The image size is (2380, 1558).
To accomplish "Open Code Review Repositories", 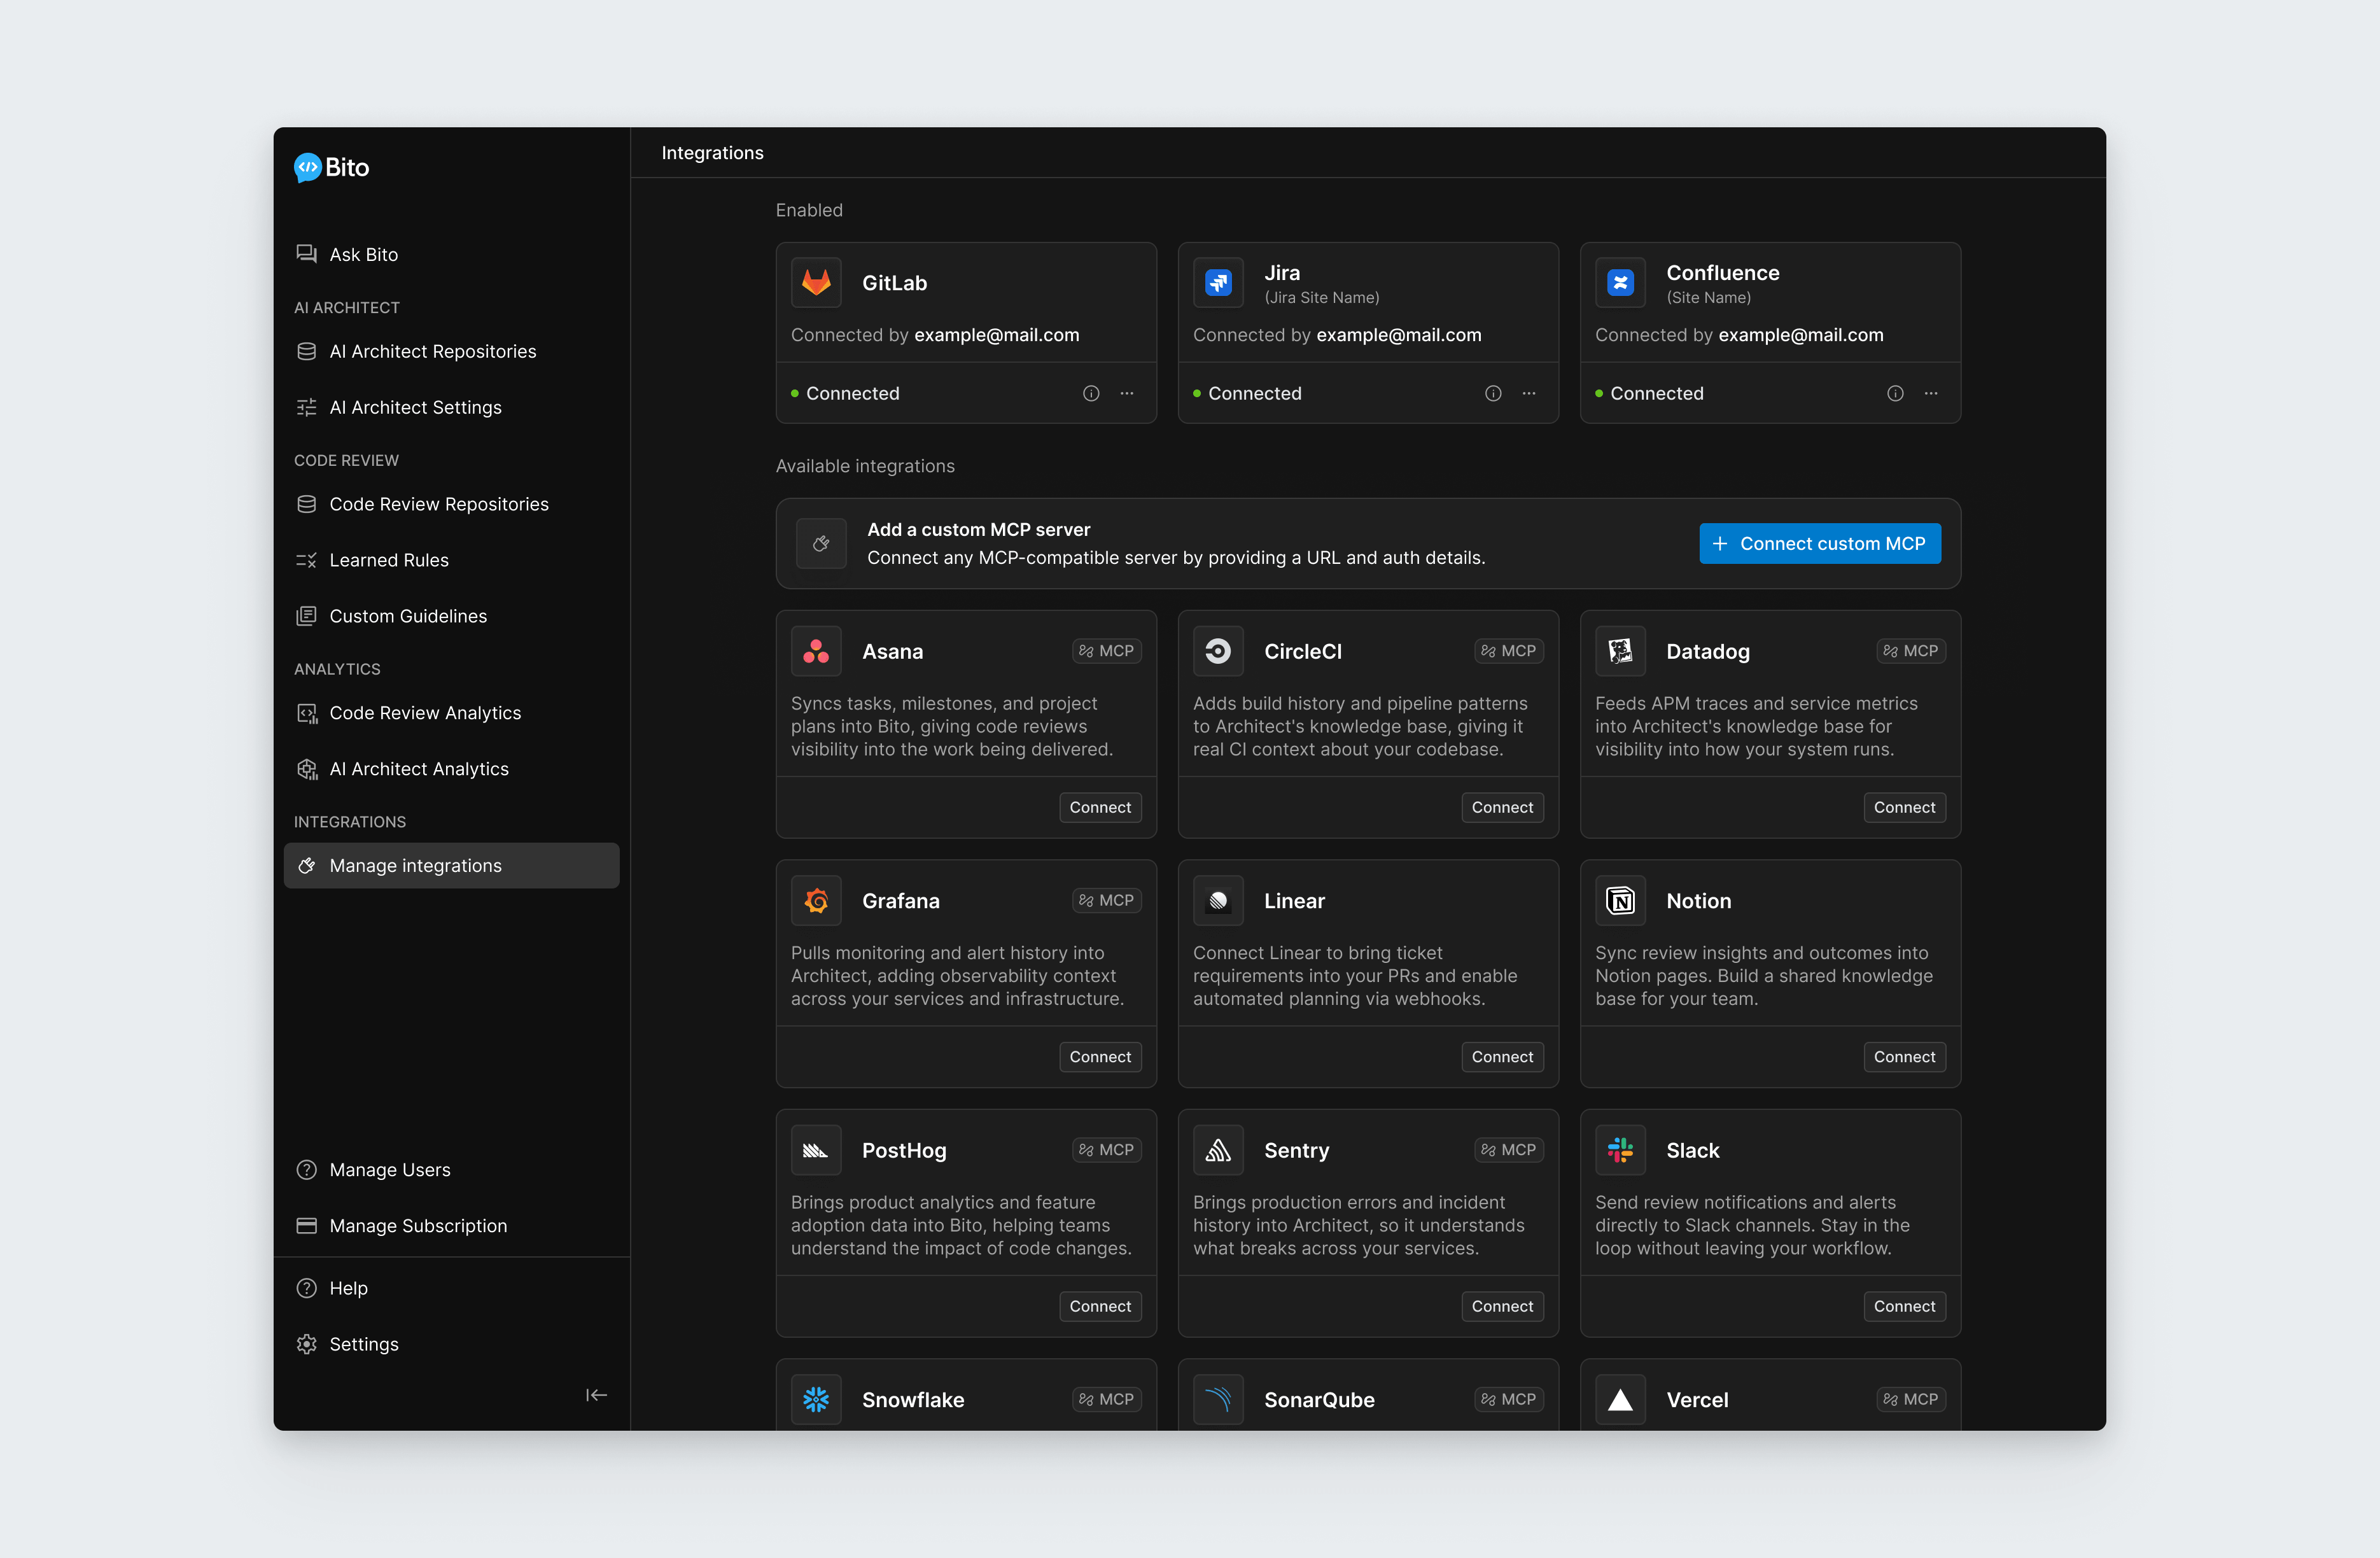I will click(451, 504).
